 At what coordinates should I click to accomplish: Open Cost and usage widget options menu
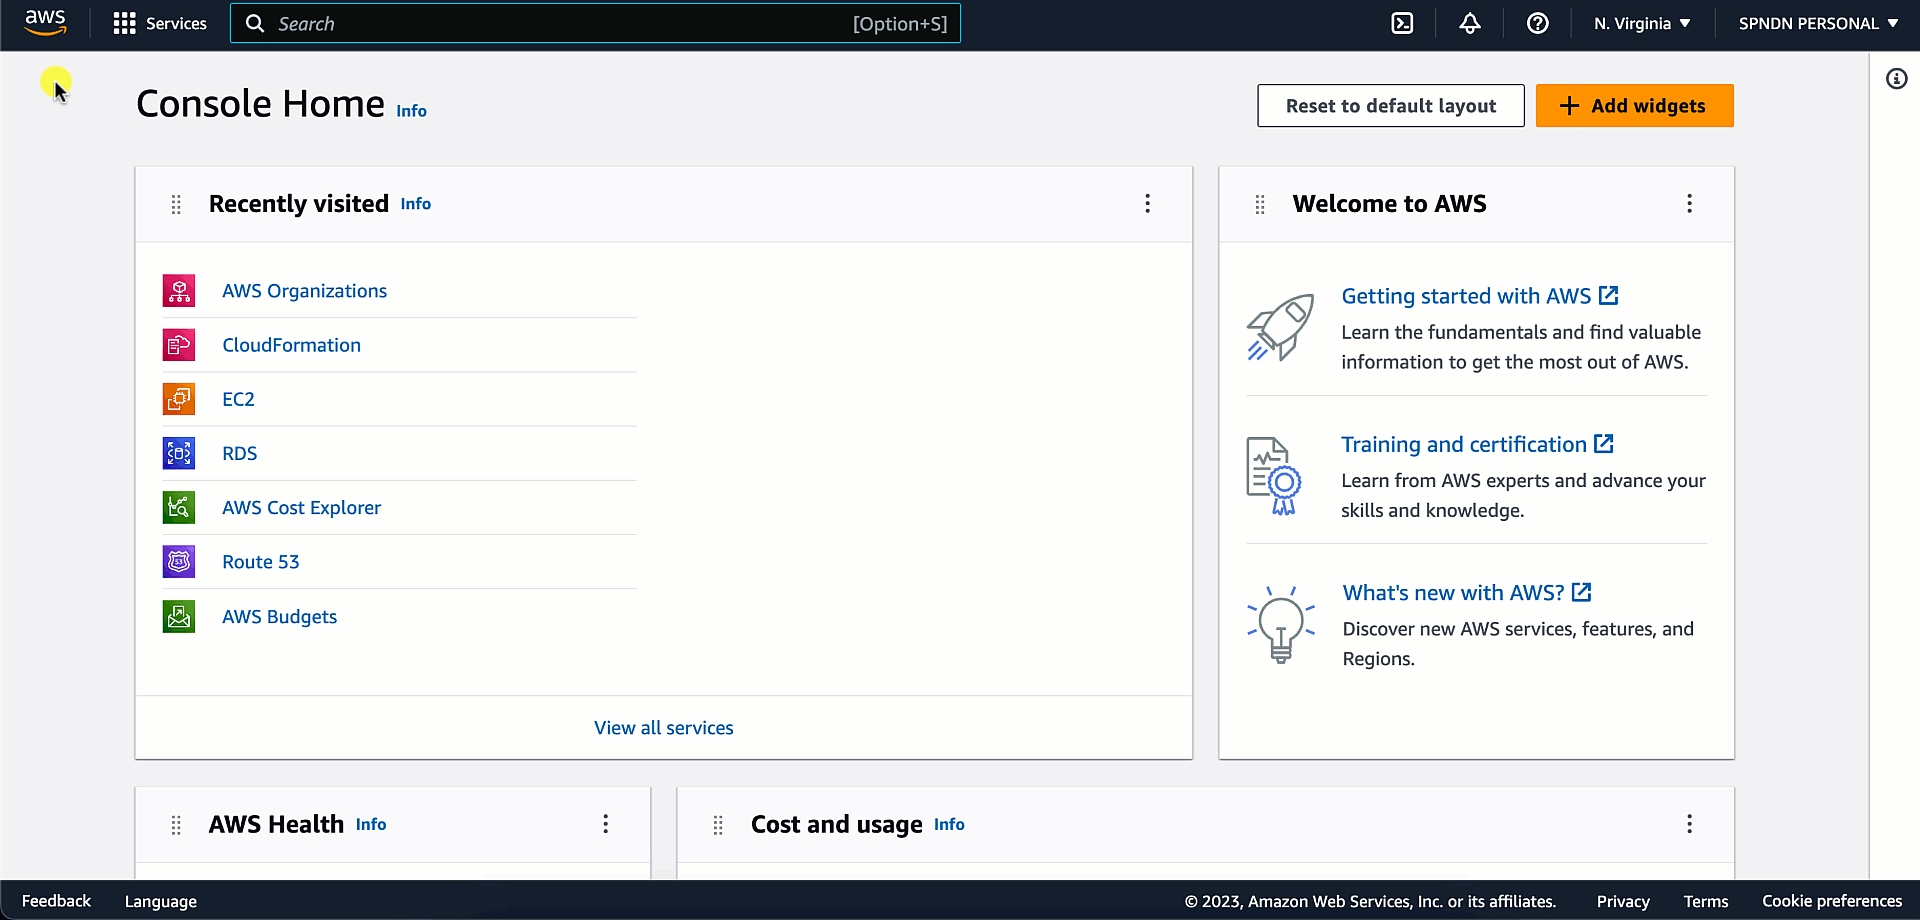tap(1689, 824)
